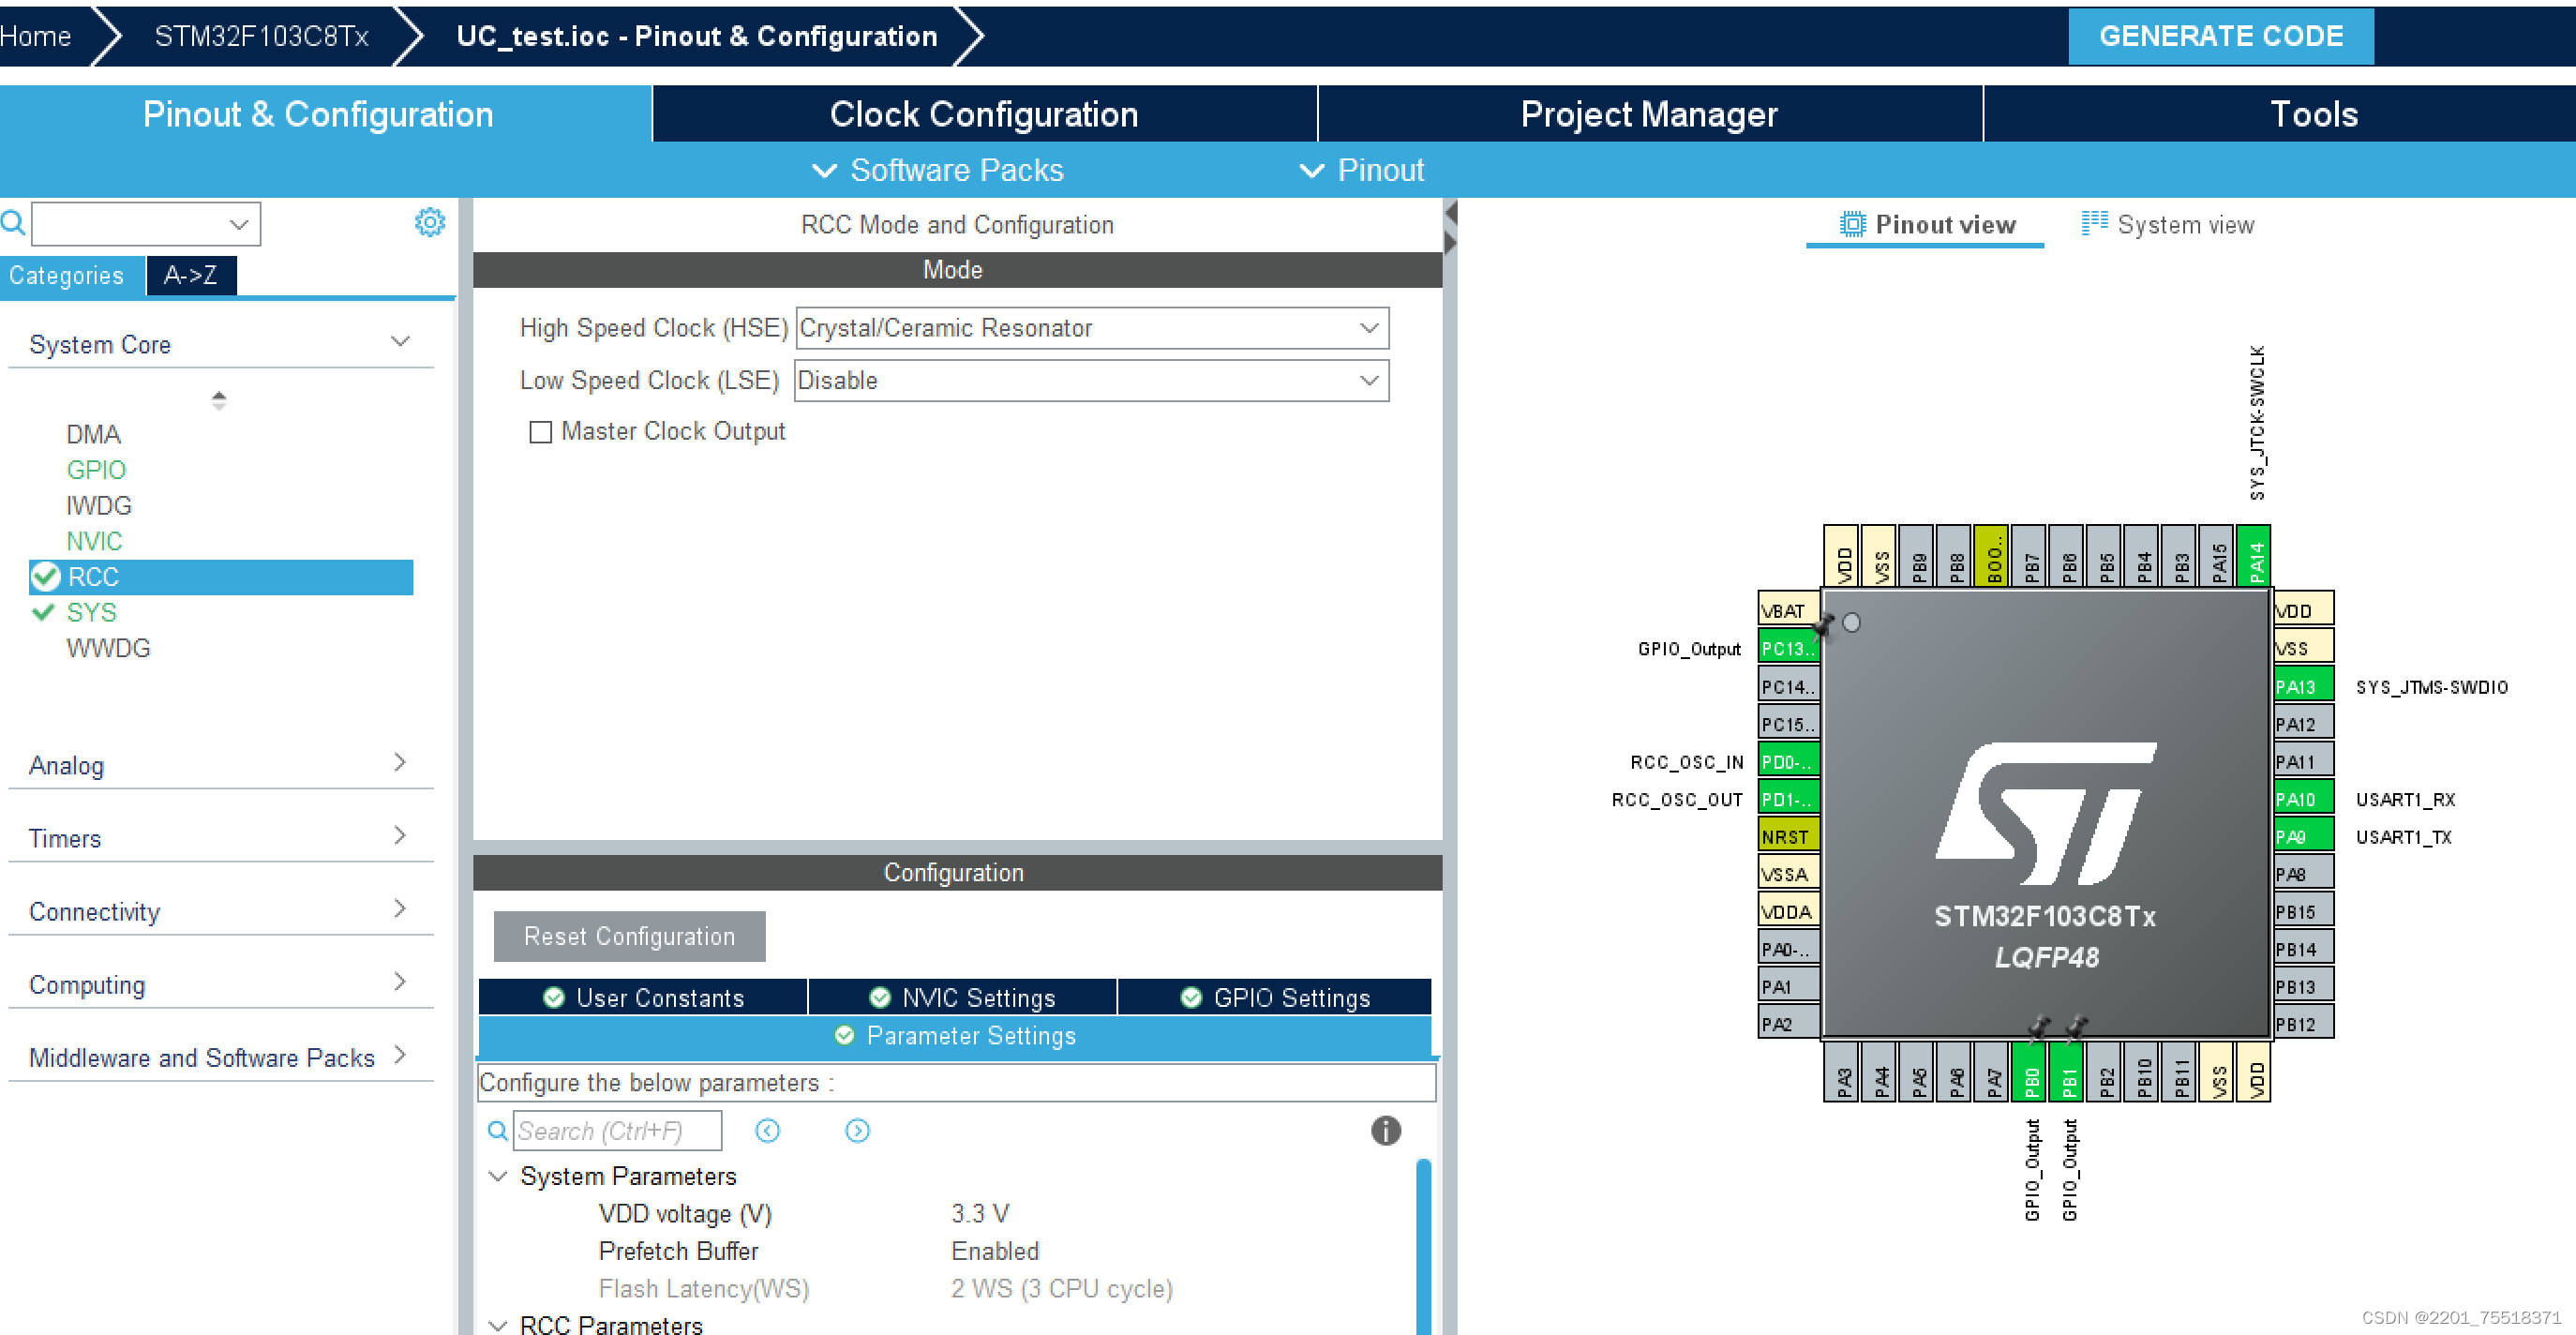Switch to Clock Configuration tab

pyautogui.click(x=982, y=116)
